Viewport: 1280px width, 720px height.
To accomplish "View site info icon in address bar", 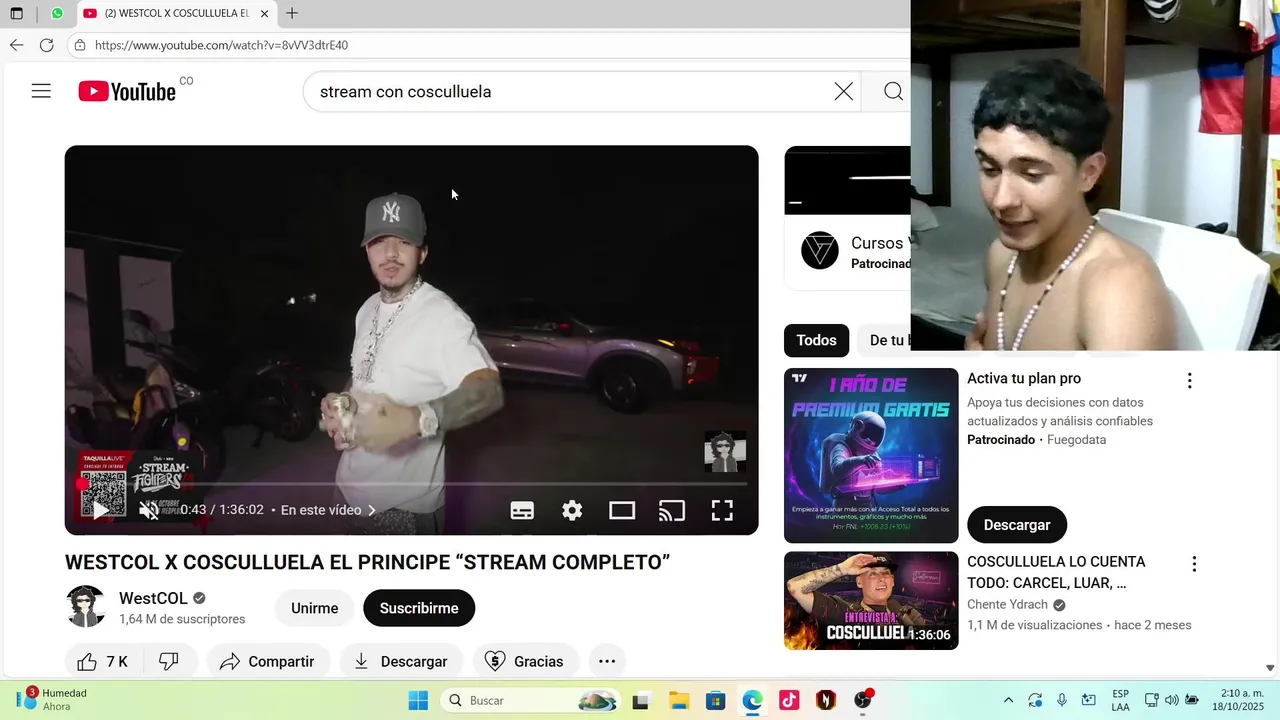I will coord(80,45).
